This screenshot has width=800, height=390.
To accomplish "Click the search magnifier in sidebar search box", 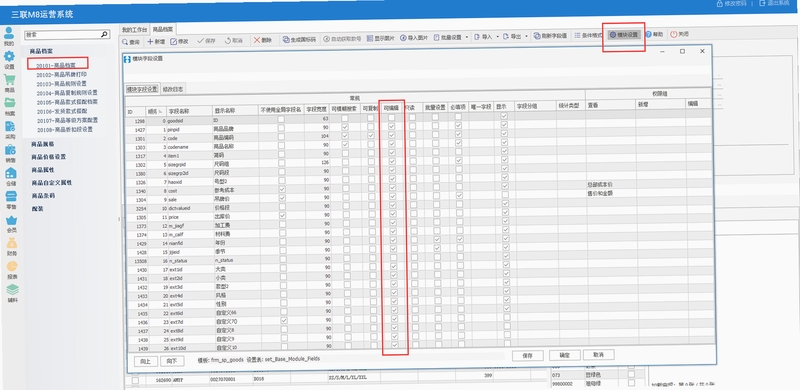I will pyautogui.click(x=104, y=34).
